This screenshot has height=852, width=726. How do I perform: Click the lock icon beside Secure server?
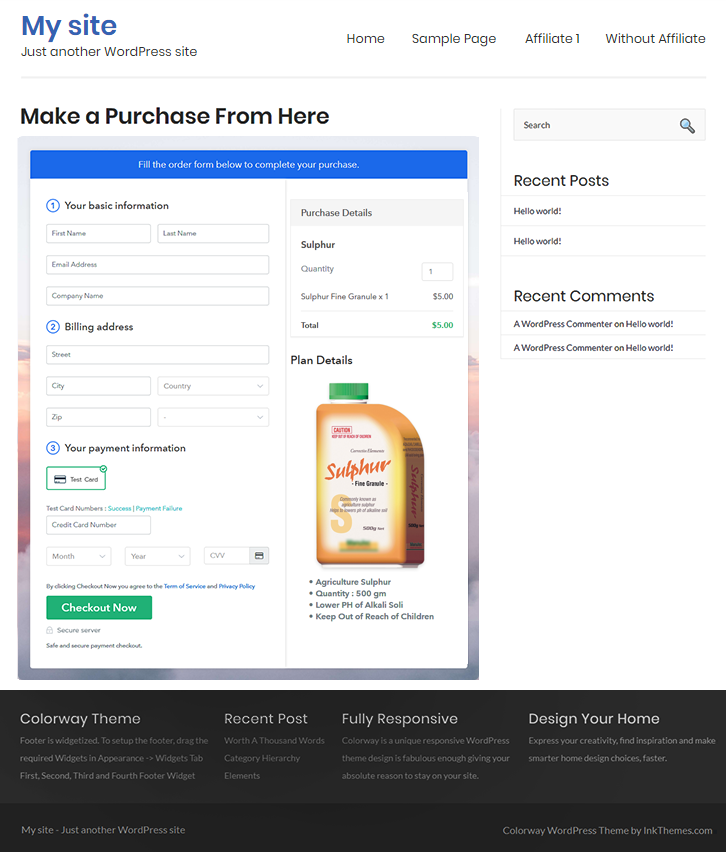point(49,630)
